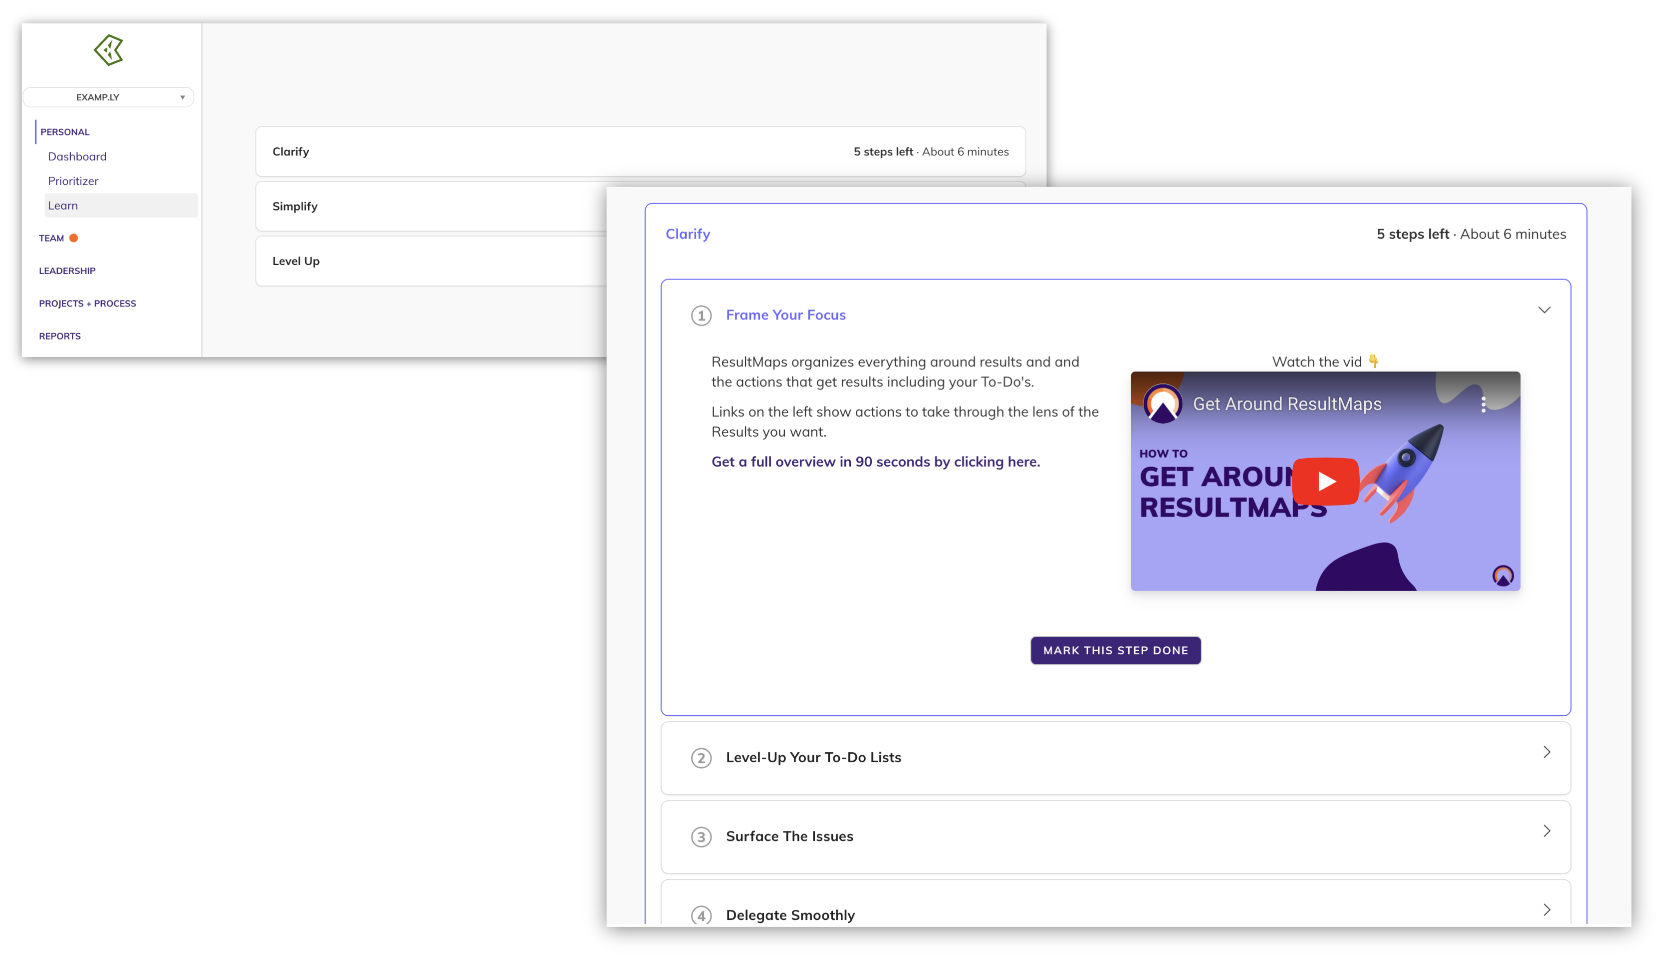Play the Get Around ResultMaps video
This screenshot has height=960, width=1668.
click(x=1326, y=481)
